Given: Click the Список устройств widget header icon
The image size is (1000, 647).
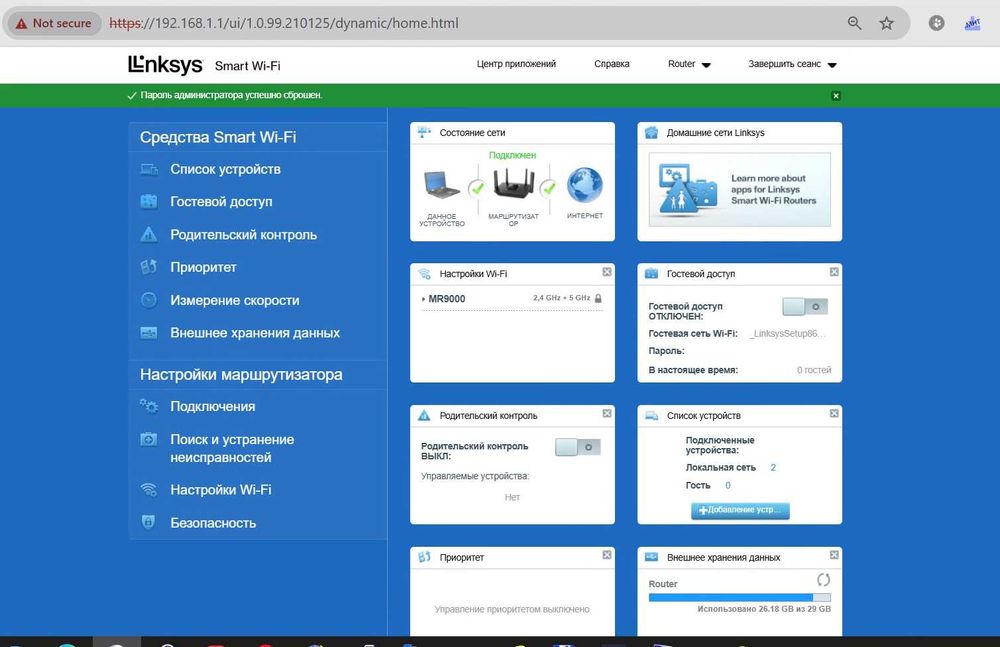Looking at the screenshot, I should pyautogui.click(x=651, y=415).
